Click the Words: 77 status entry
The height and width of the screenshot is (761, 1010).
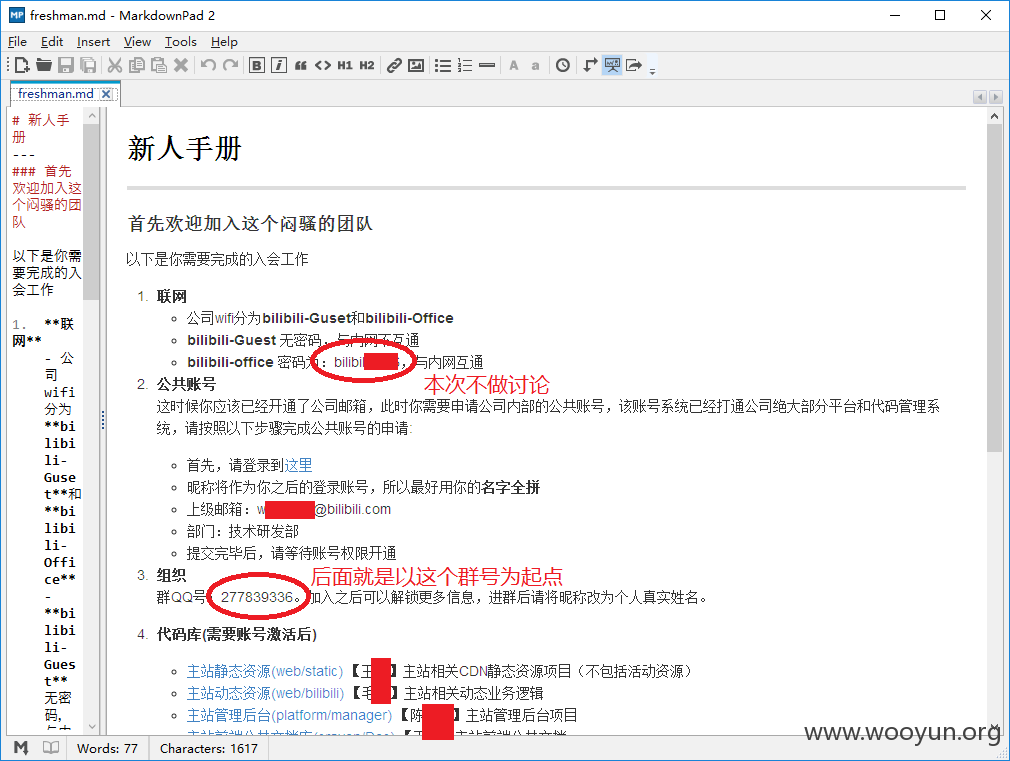(107, 748)
